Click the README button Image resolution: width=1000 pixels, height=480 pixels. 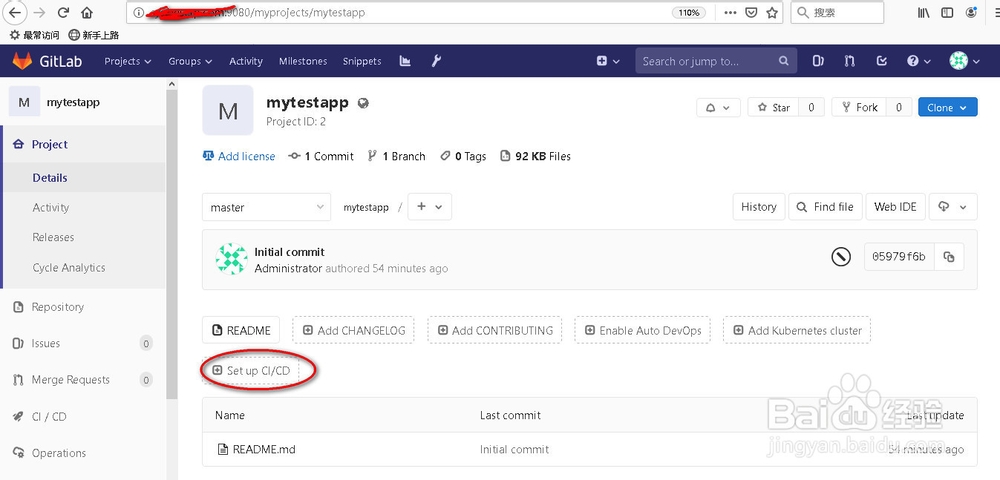[241, 330]
